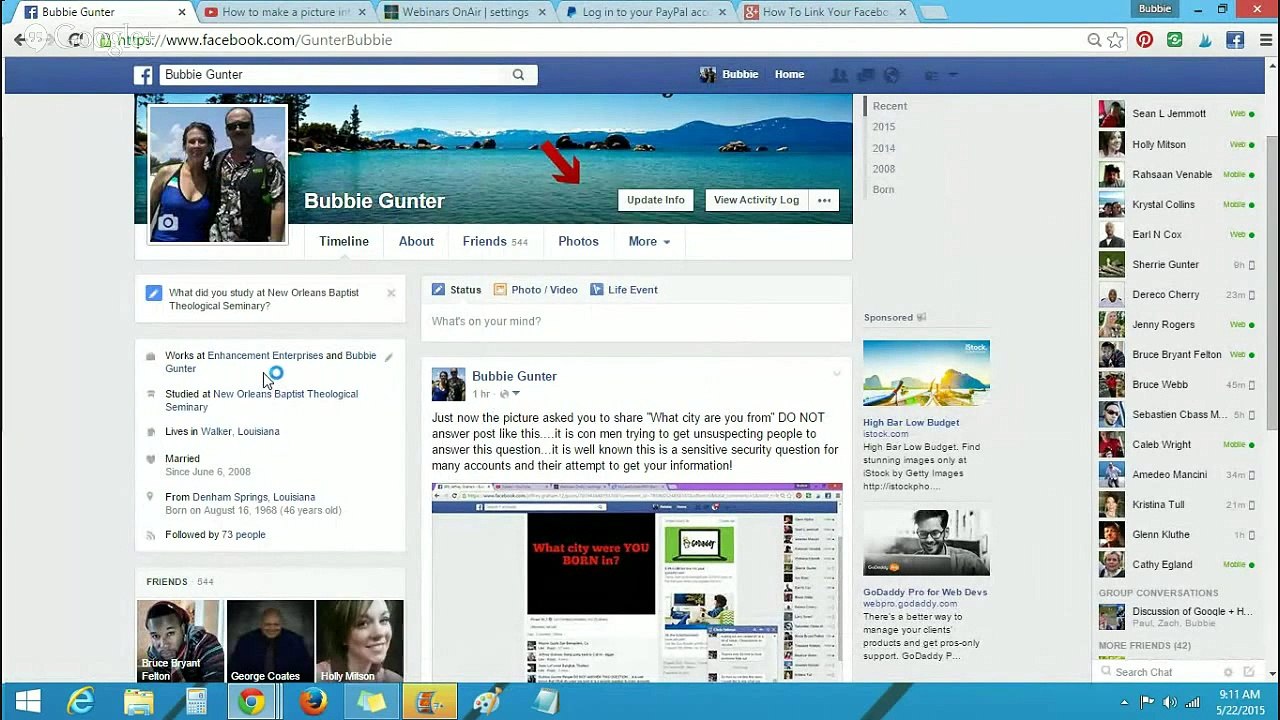Image resolution: width=1280 pixels, height=720 pixels.
Task: Open the three-dots menu beside View Activity Log
Action: pos(824,200)
